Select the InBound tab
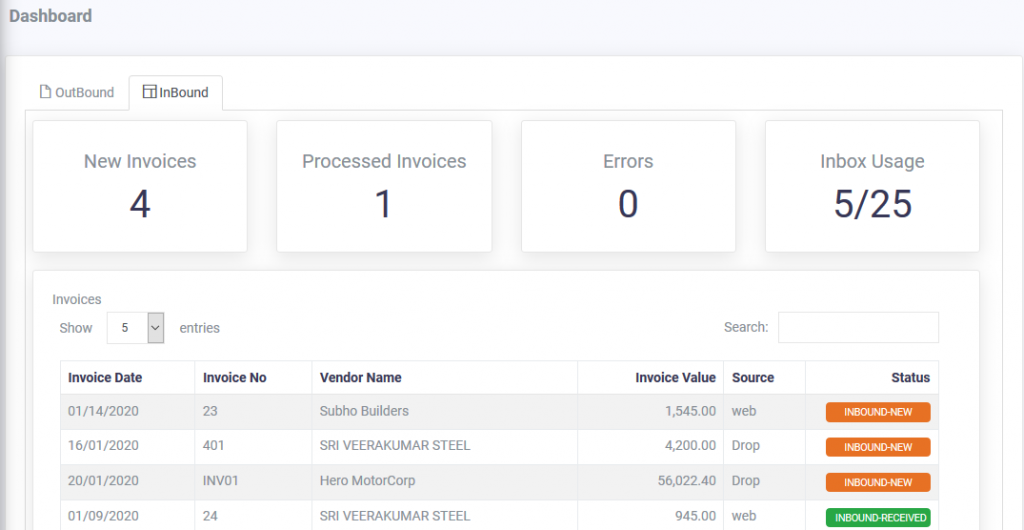1024x530 pixels. click(x=176, y=93)
